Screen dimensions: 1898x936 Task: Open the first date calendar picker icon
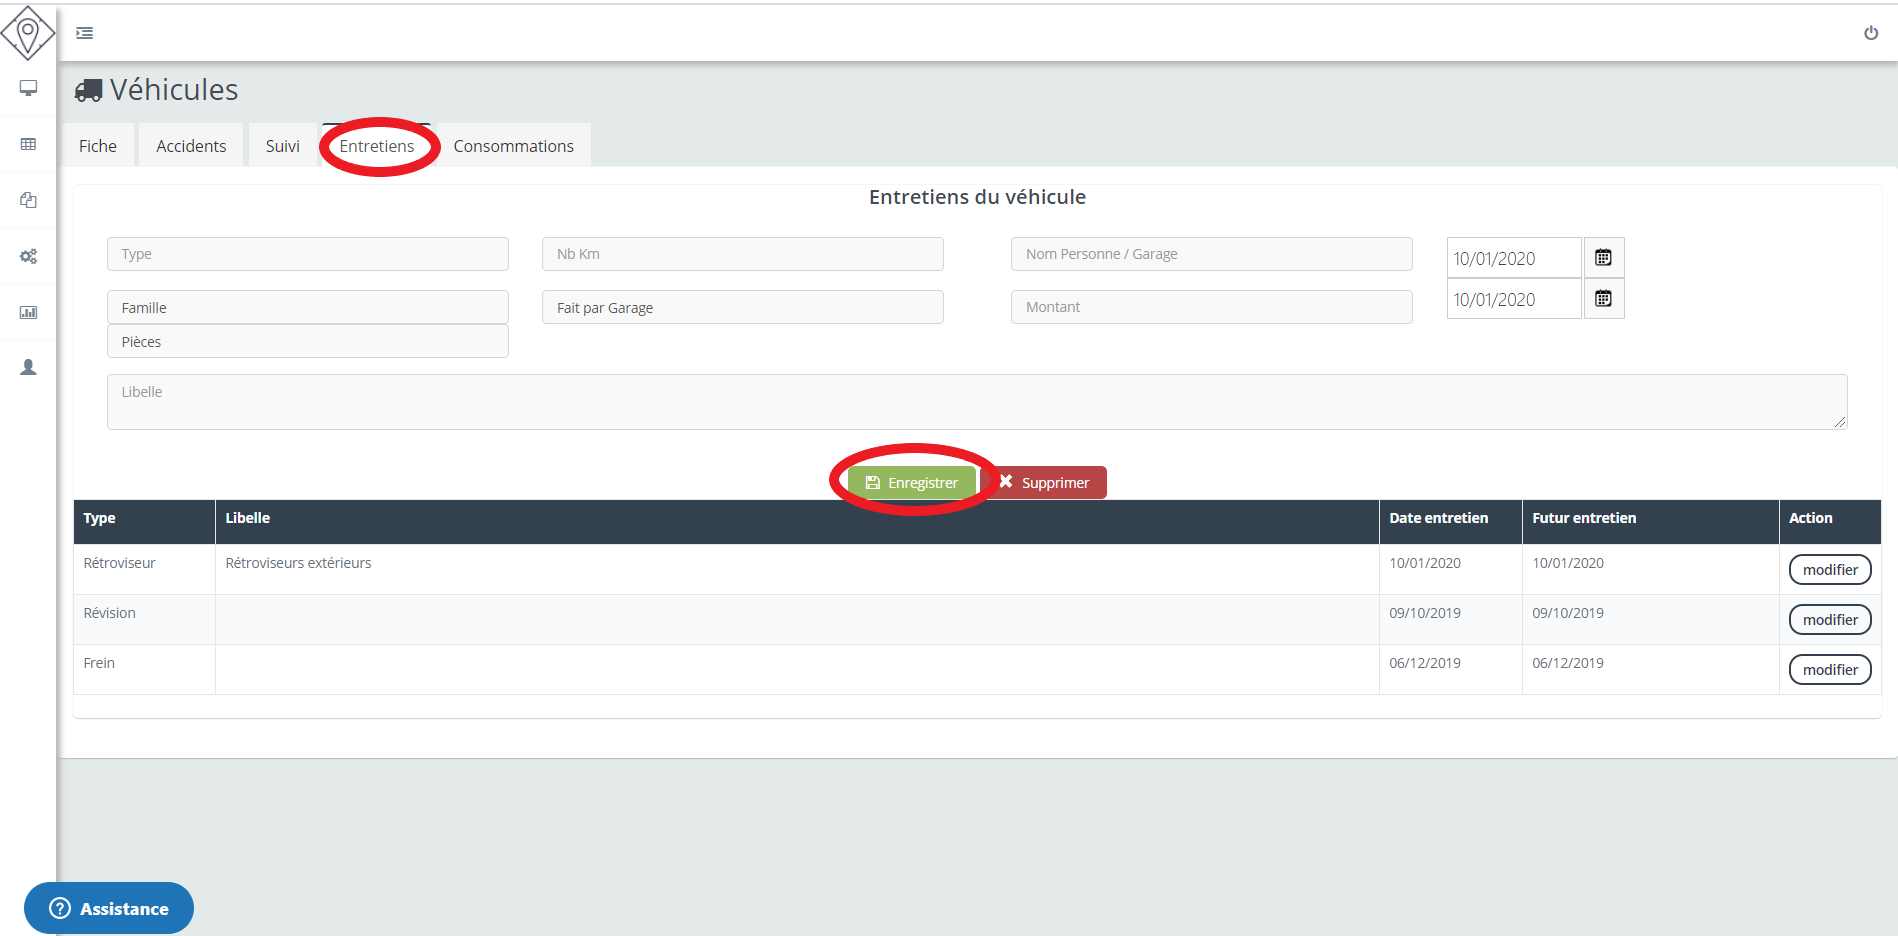pyautogui.click(x=1603, y=258)
